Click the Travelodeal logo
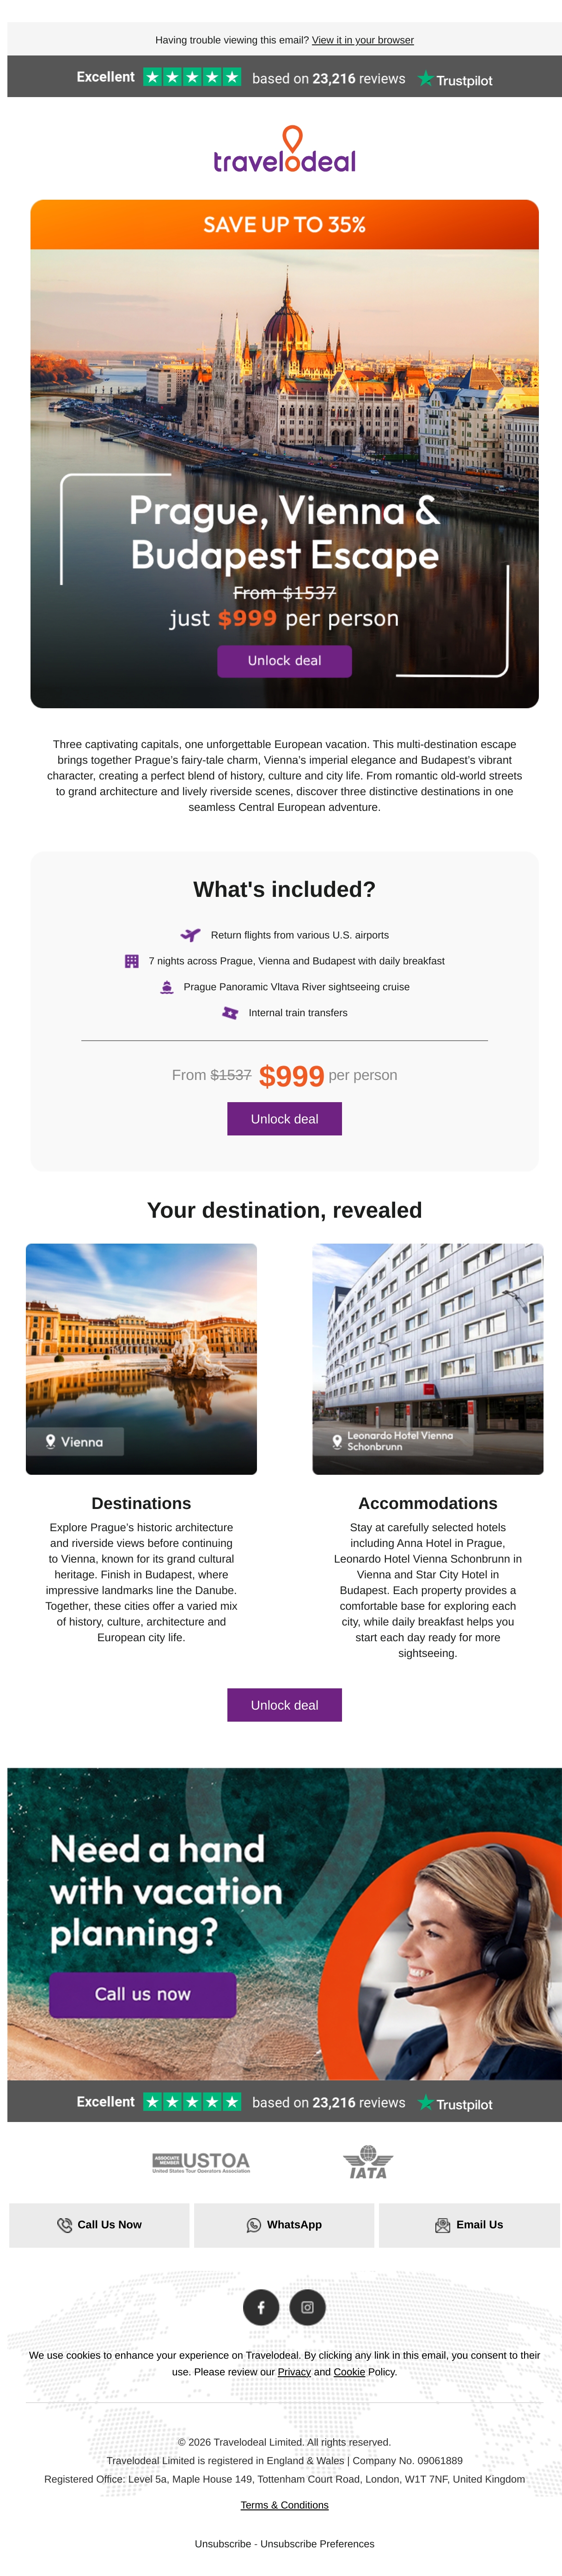The height and width of the screenshot is (2576, 562). [x=284, y=149]
